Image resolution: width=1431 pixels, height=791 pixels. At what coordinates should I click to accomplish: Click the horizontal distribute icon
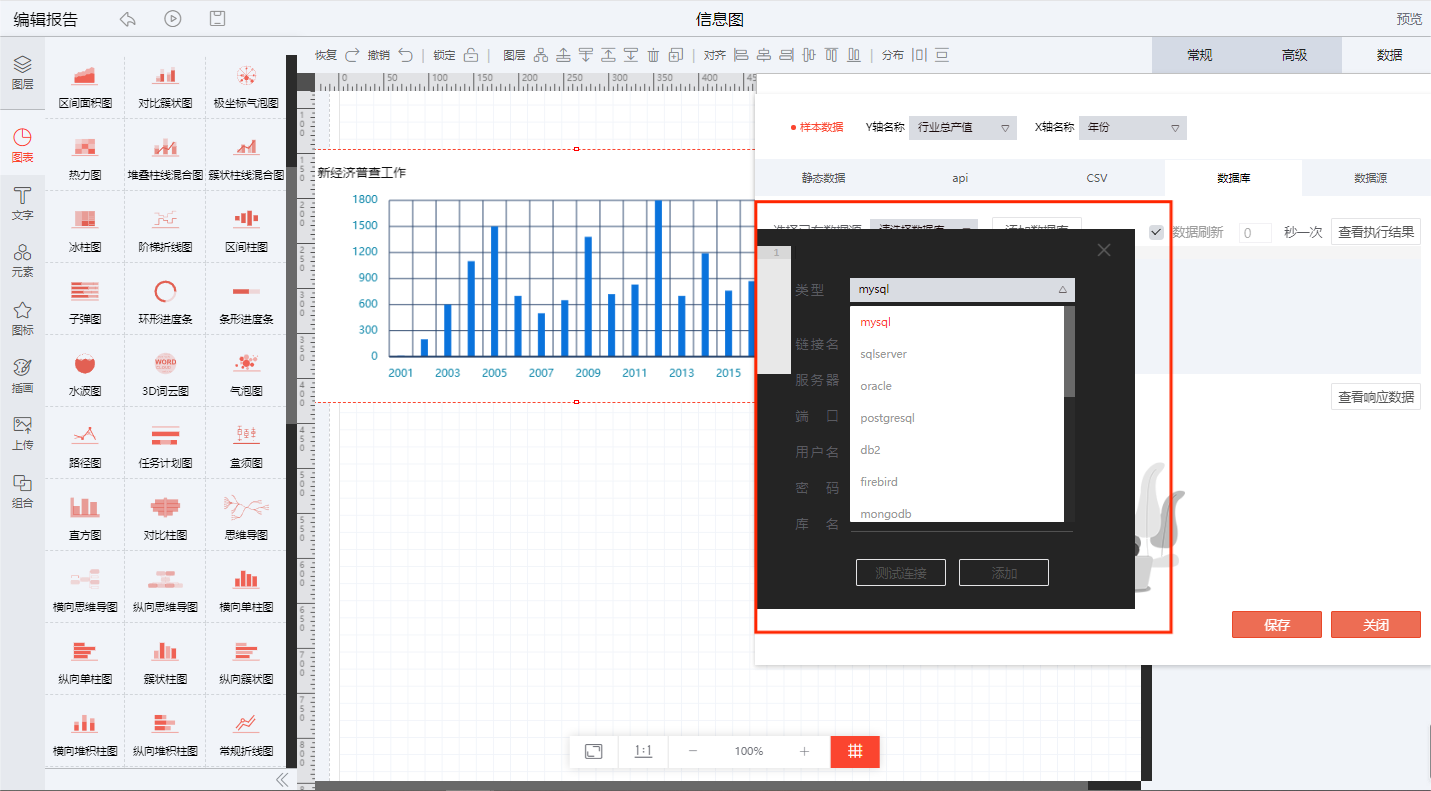[x=919, y=55]
